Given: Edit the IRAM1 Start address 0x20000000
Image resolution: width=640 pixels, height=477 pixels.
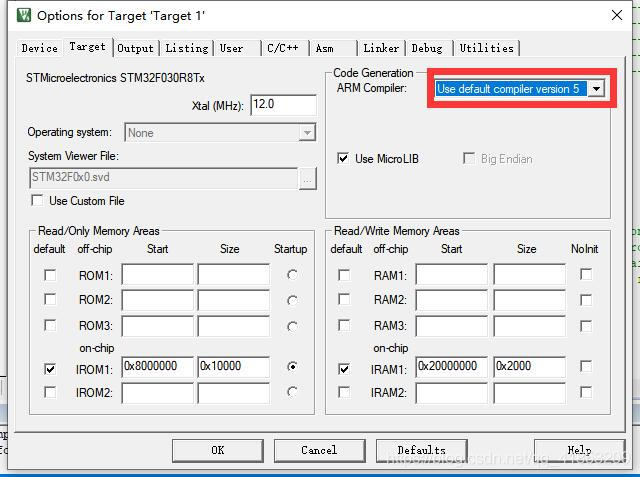Looking at the screenshot, I should pos(452,367).
